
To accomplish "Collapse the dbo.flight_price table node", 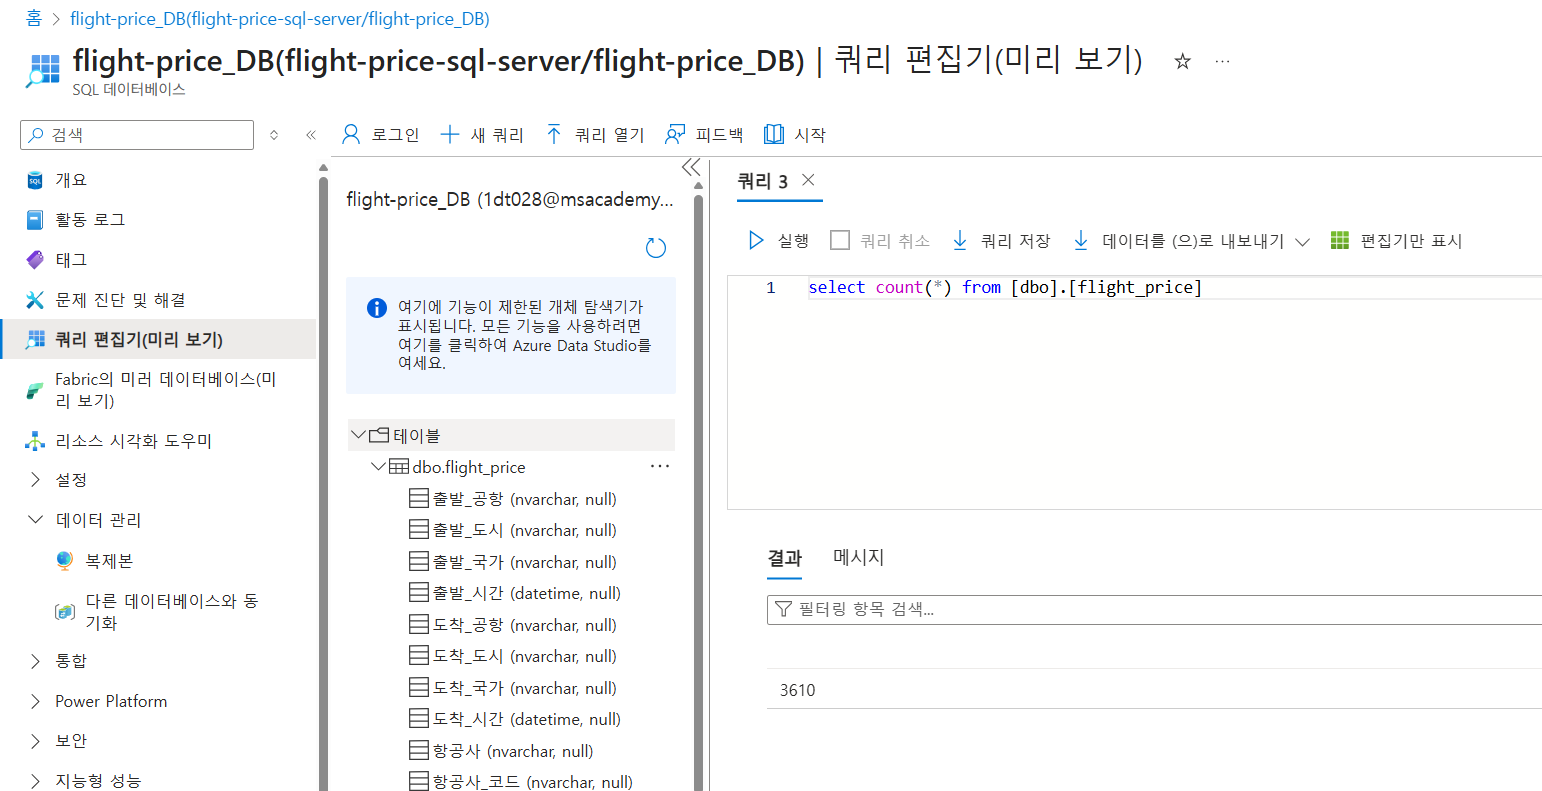I will tap(378, 467).
